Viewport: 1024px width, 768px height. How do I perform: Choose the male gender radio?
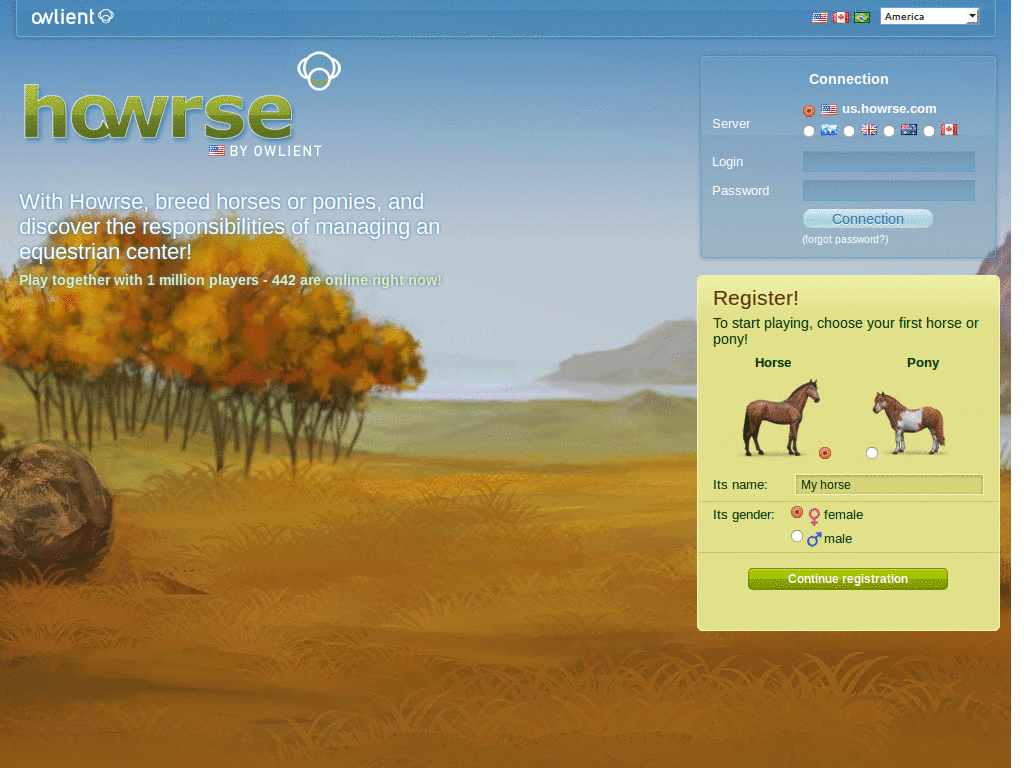(796, 536)
